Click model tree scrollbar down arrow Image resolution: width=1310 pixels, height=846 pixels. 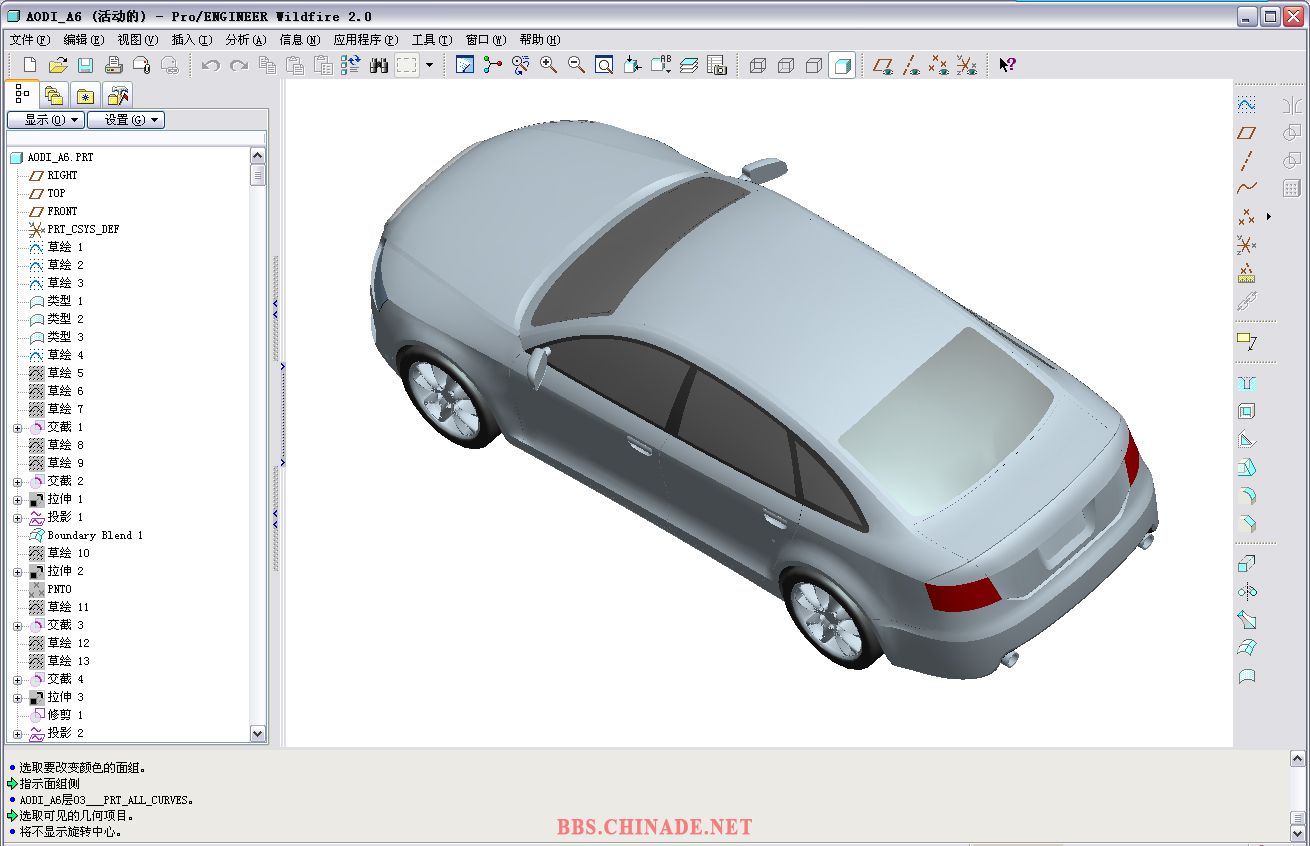coord(258,734)
